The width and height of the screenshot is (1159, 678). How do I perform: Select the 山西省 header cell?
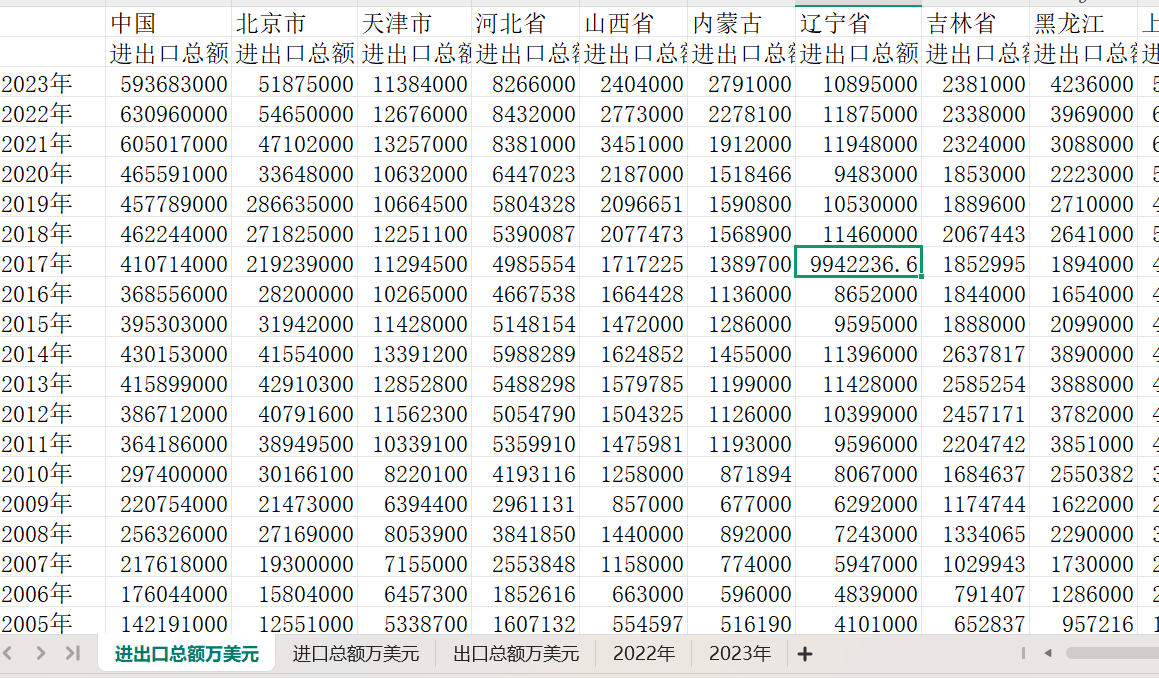[633, 23]
